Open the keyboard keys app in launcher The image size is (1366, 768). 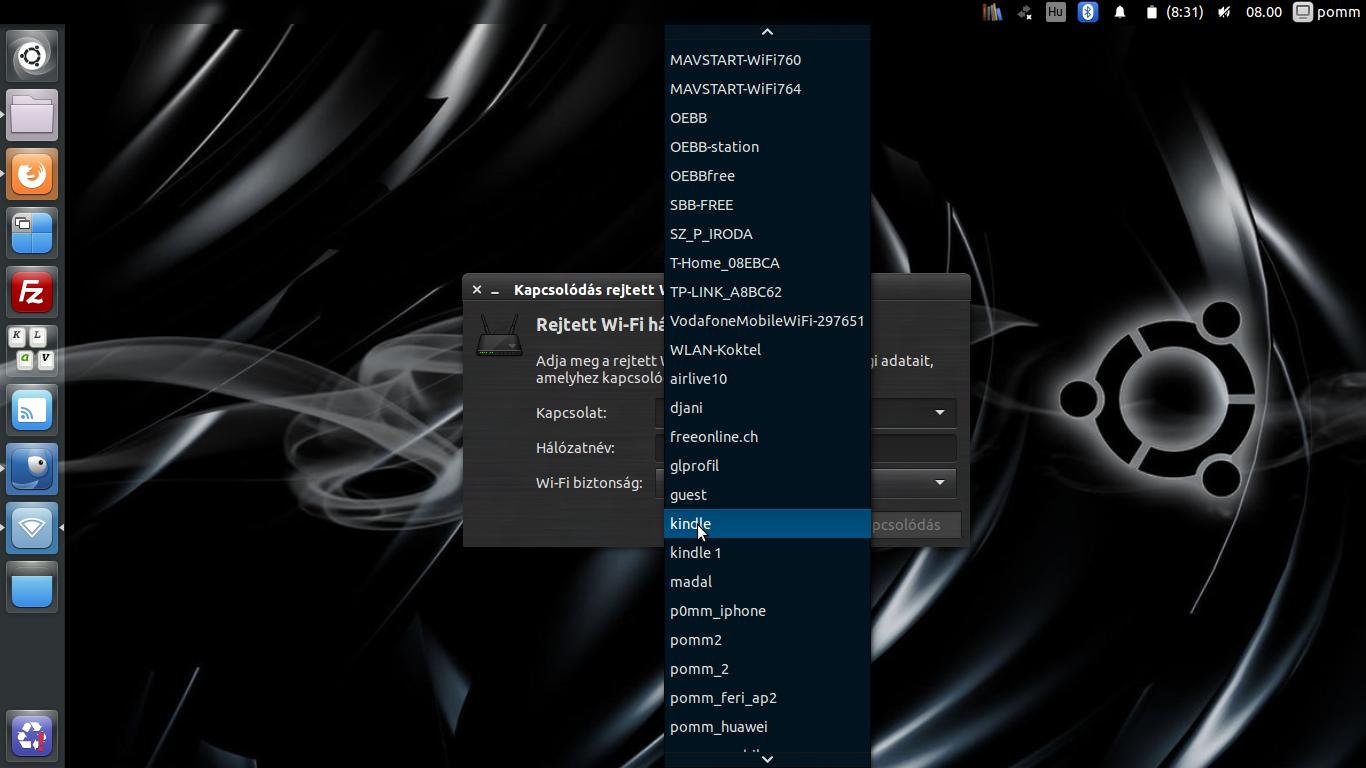(32, 351)
